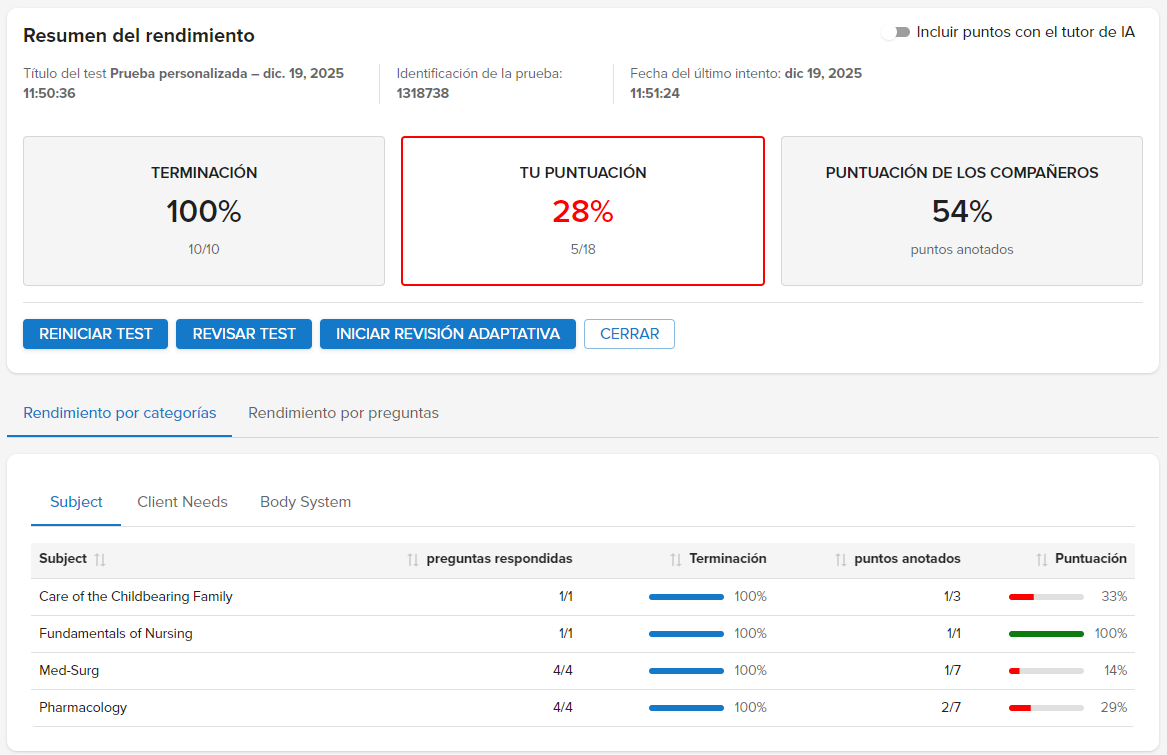Open the Client Needs tab
The image size is (1167, 755).
tap(182, 502)
